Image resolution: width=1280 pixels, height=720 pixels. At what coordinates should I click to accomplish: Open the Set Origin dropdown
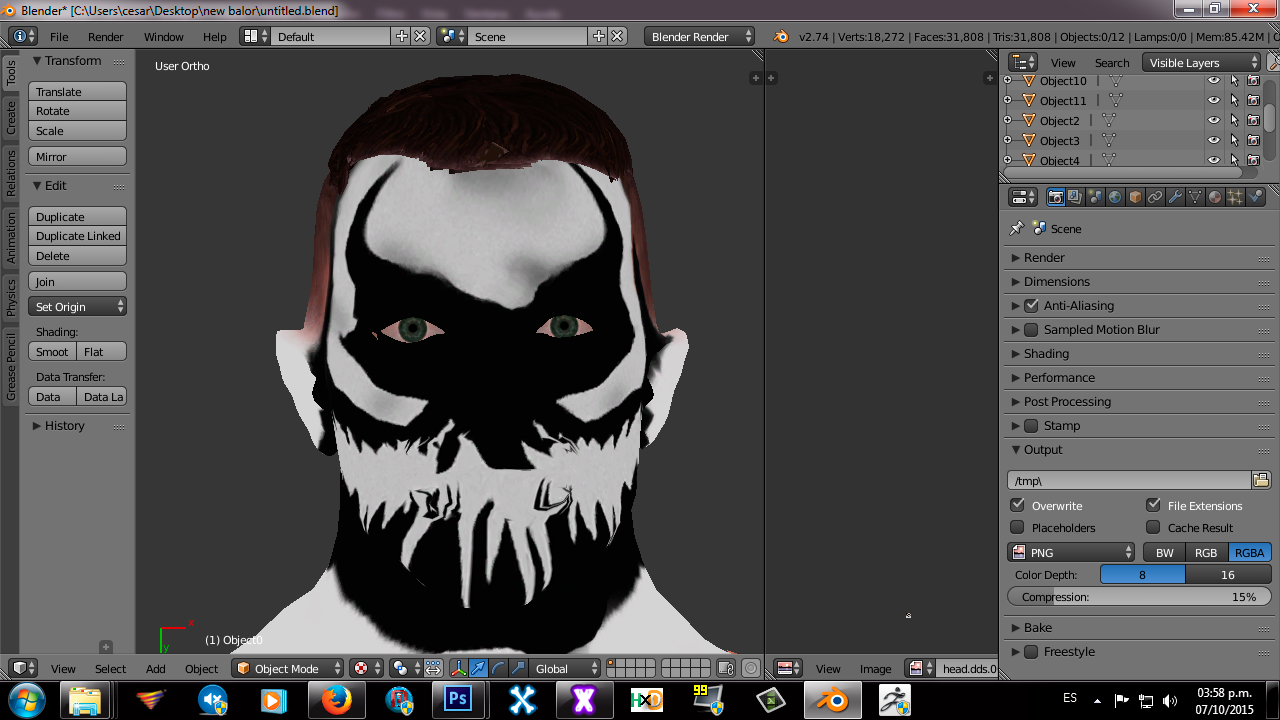[78, 306]
